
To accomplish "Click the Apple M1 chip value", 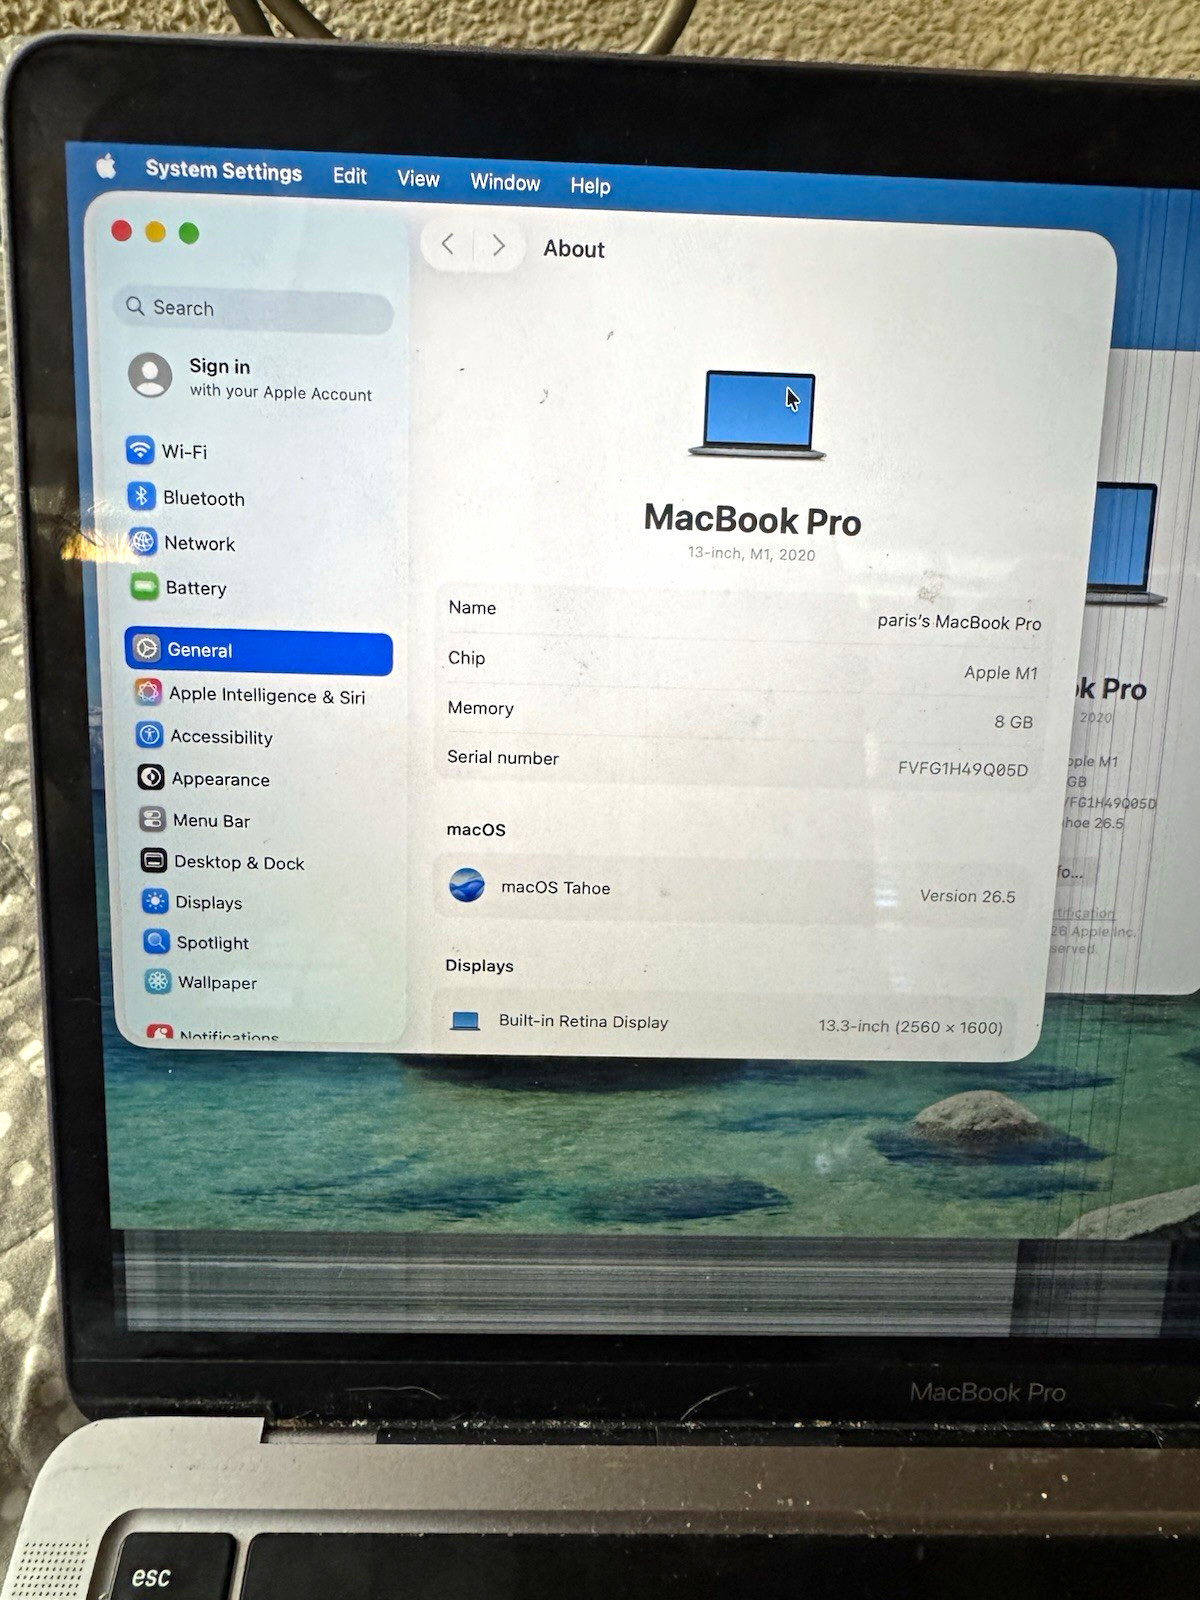I will 1001,673.
